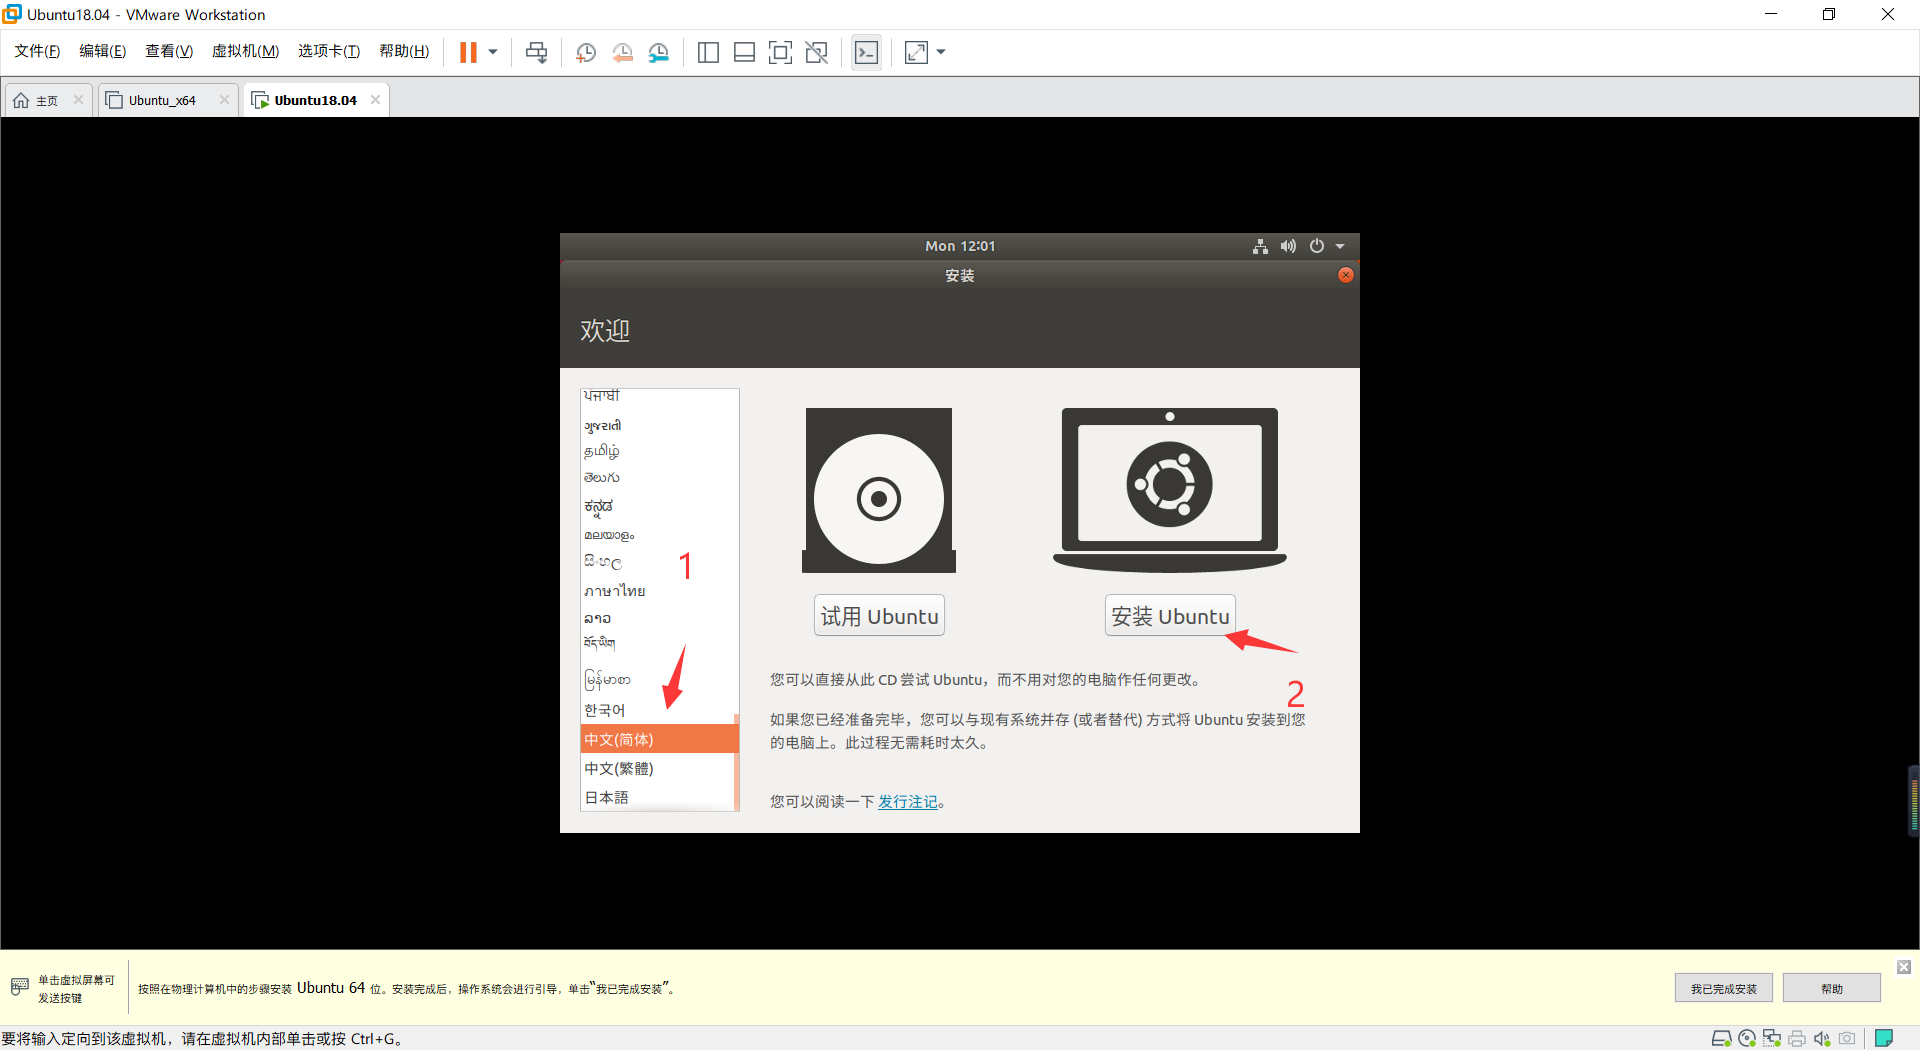Open the 文件(F) menu
Screen dimensions: 1920x1050
click(x=37, y=51)
